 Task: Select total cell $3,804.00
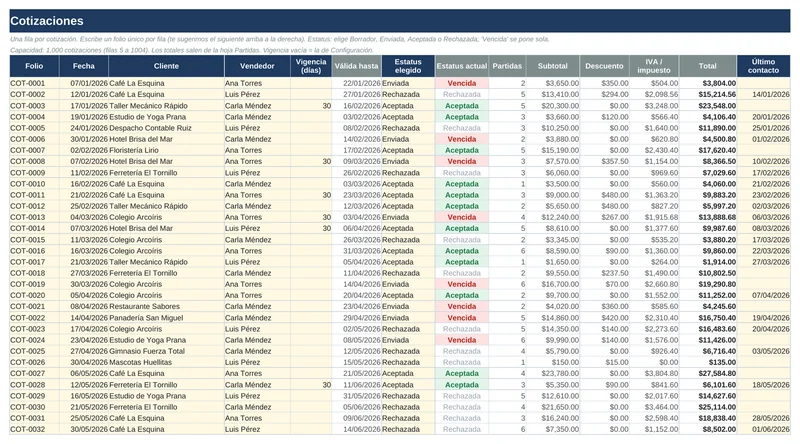coord(708,83)
